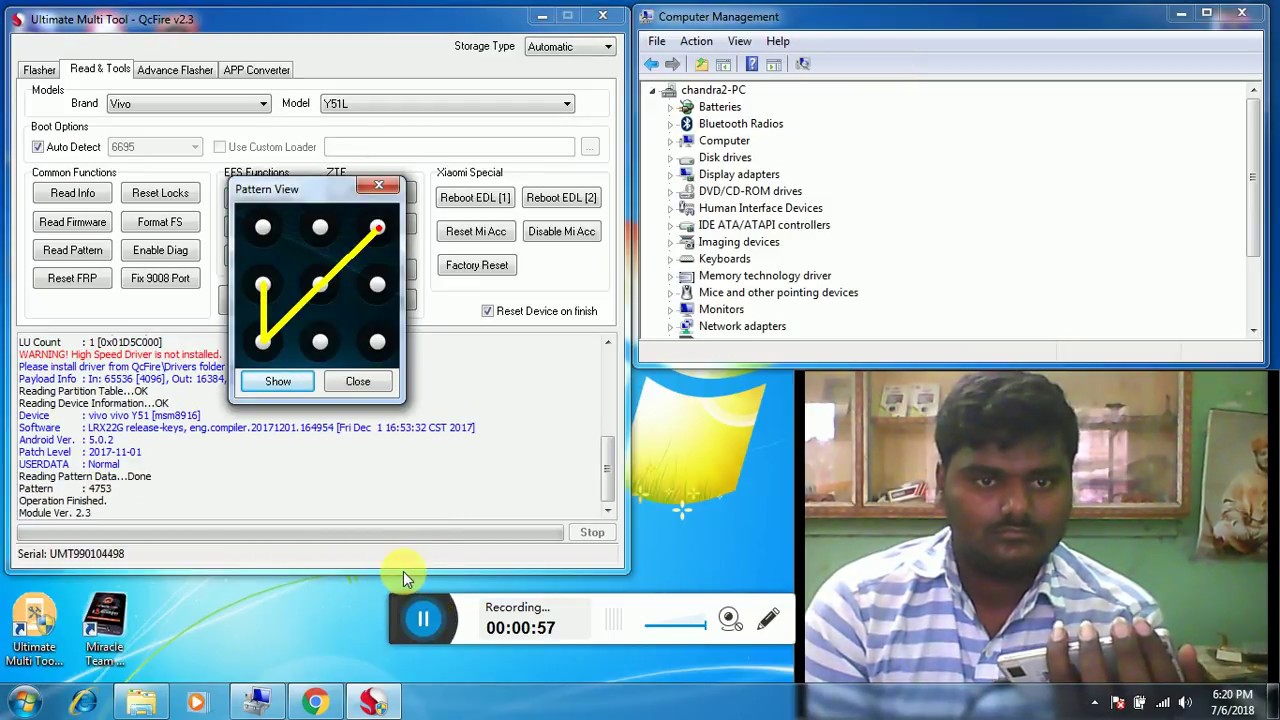
Task: Click Back arrow in Computer Management toolbar
Action: point(651,64)
